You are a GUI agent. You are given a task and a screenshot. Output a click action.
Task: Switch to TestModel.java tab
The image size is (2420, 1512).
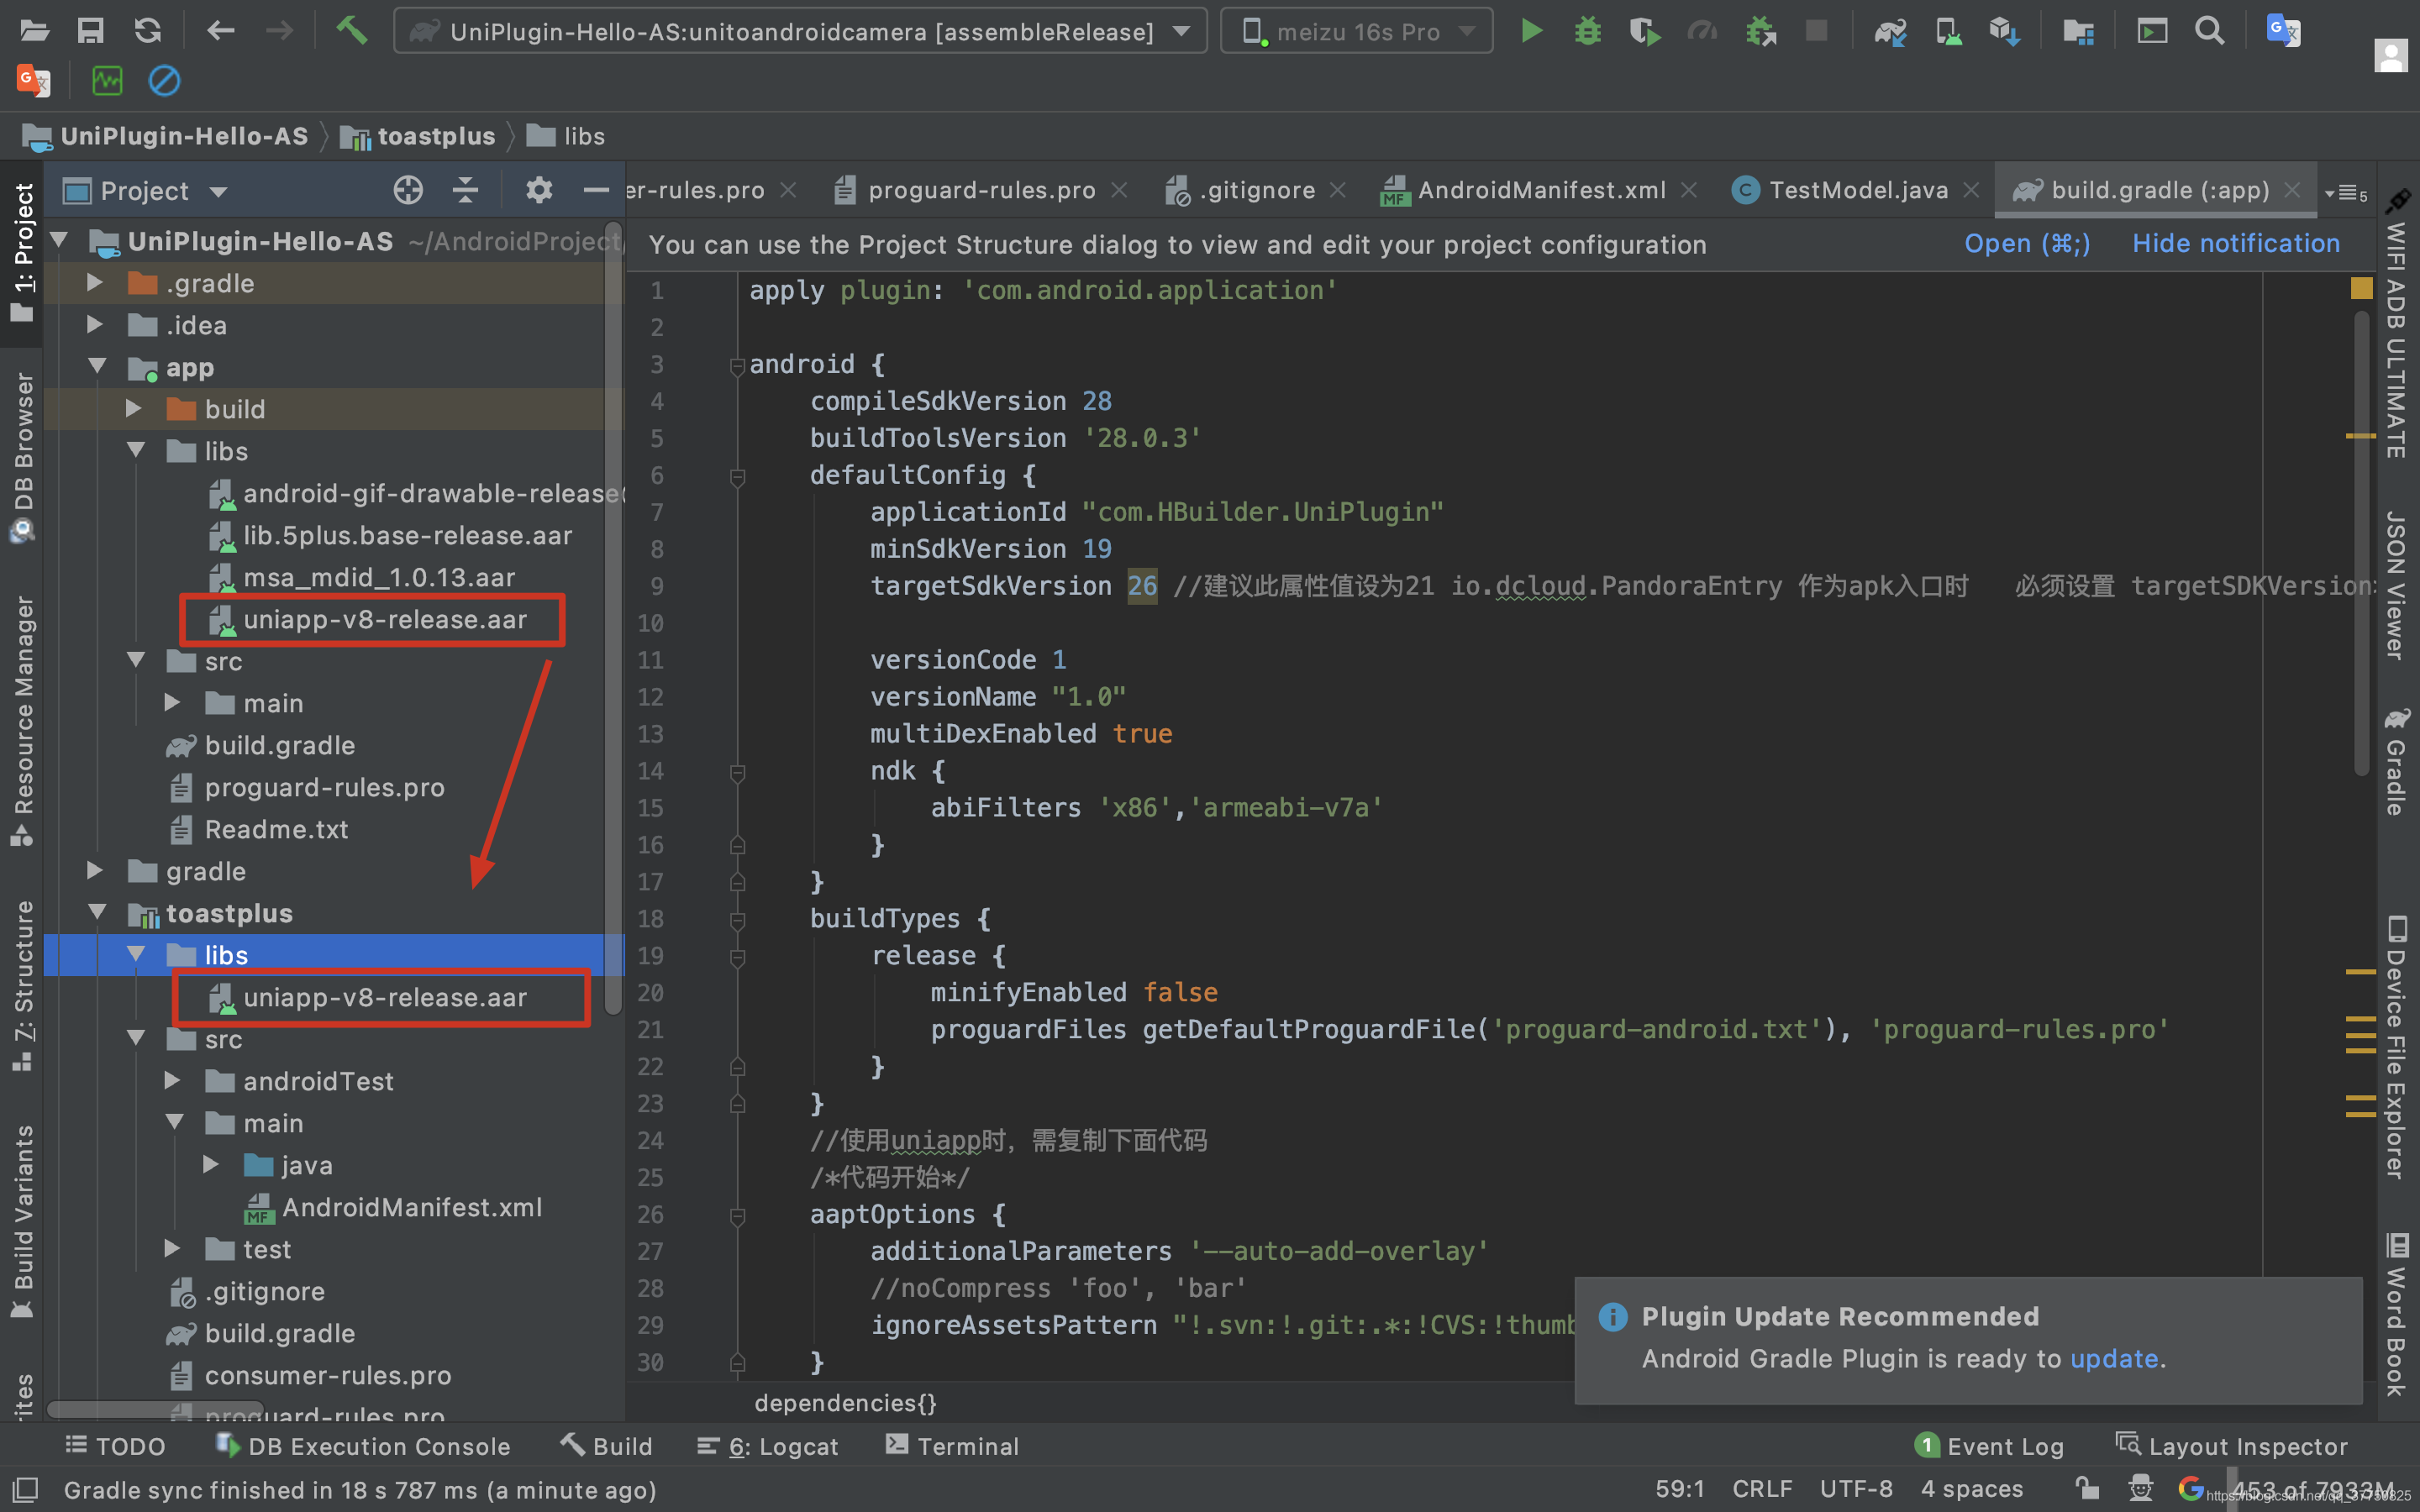click(x=1857, y=190)
